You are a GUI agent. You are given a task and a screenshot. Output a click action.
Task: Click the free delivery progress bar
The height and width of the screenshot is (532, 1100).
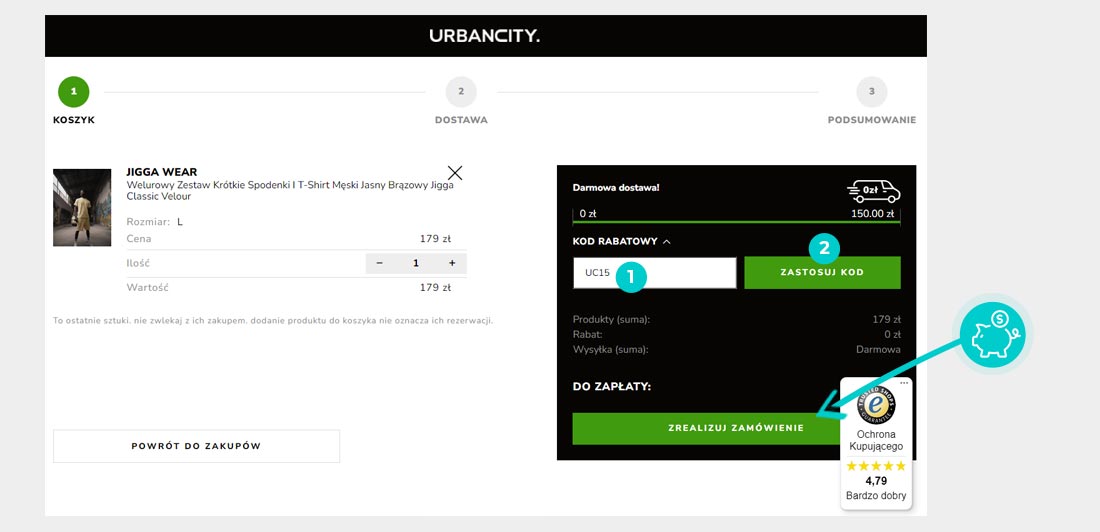click(737, 221)
